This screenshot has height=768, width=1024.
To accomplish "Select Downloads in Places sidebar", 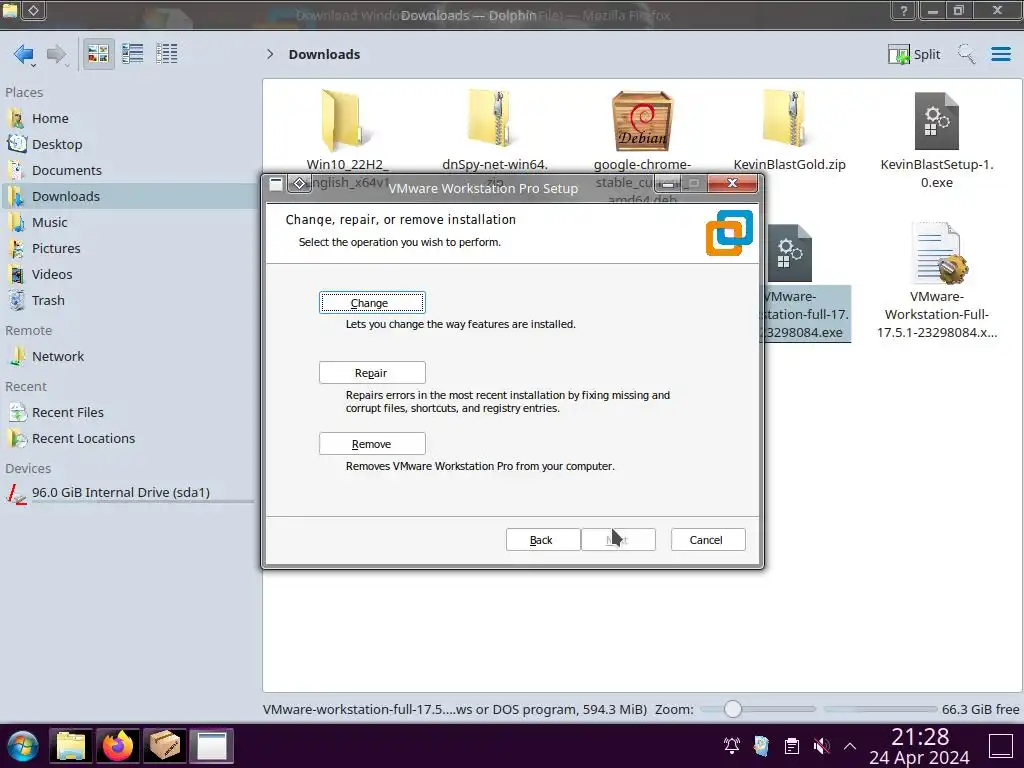I will (129, 197).
